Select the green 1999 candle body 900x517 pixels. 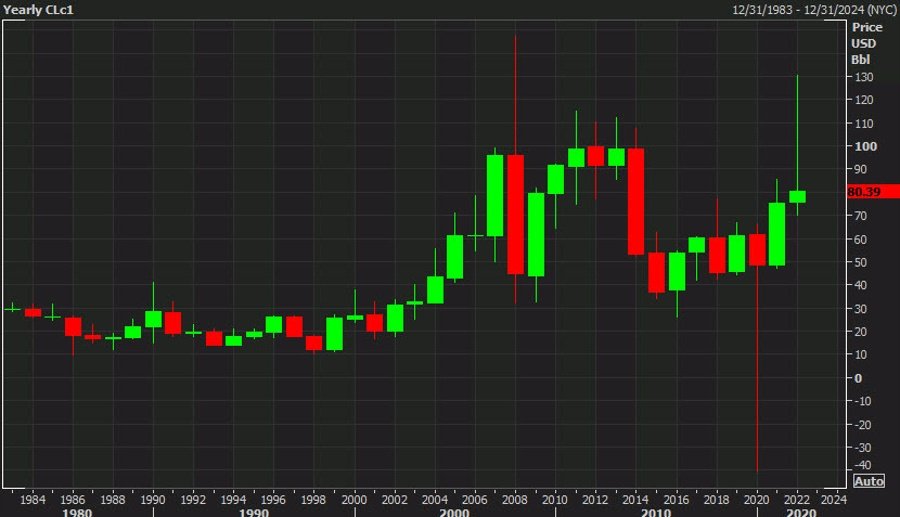[x=334, y=333]
